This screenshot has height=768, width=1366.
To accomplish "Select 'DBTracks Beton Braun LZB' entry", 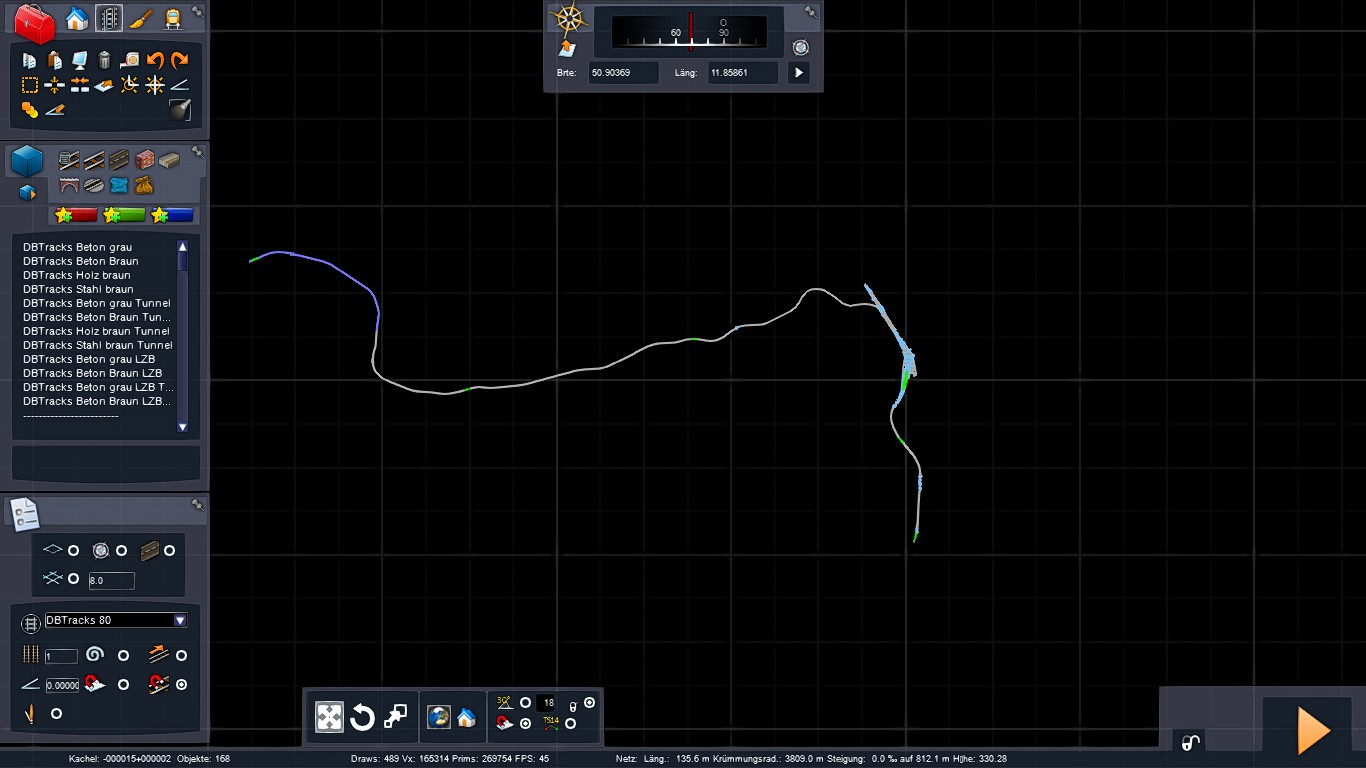I will click(92, 373).
